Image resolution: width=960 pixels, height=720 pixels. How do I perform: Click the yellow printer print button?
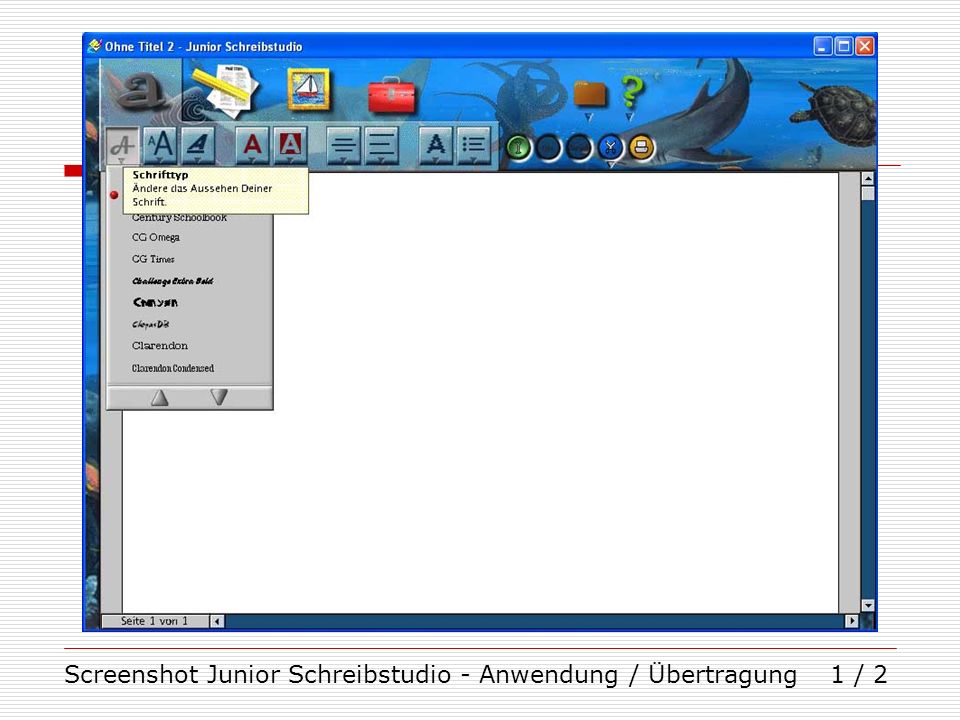[x=642, y=148]
